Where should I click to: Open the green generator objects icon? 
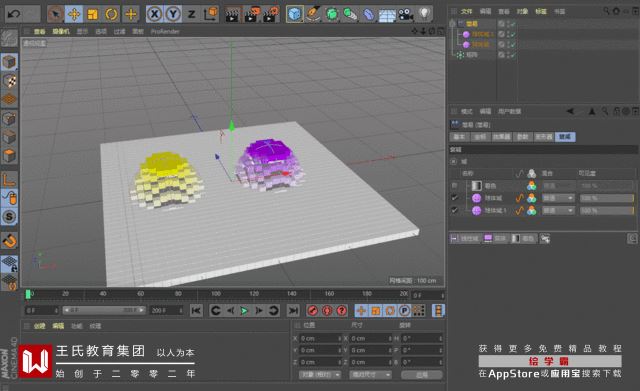click(x=332, y=14)
